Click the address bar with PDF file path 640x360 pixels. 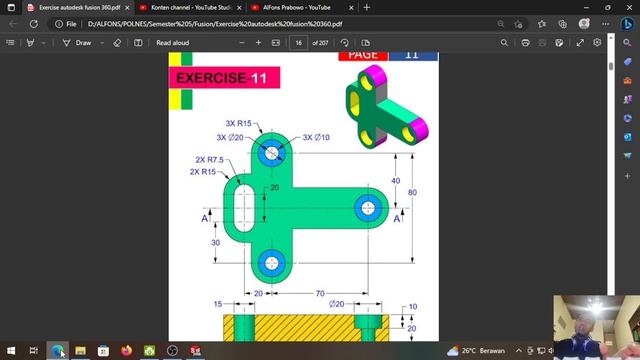[215, 24]
